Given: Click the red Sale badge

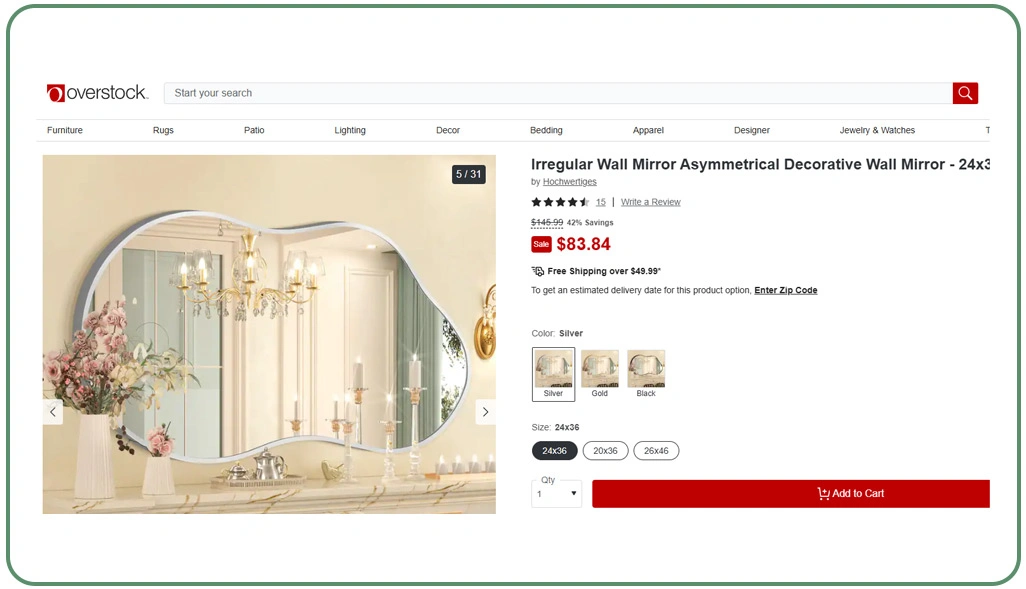Looking at the screenshot, I should coord(541,244).
